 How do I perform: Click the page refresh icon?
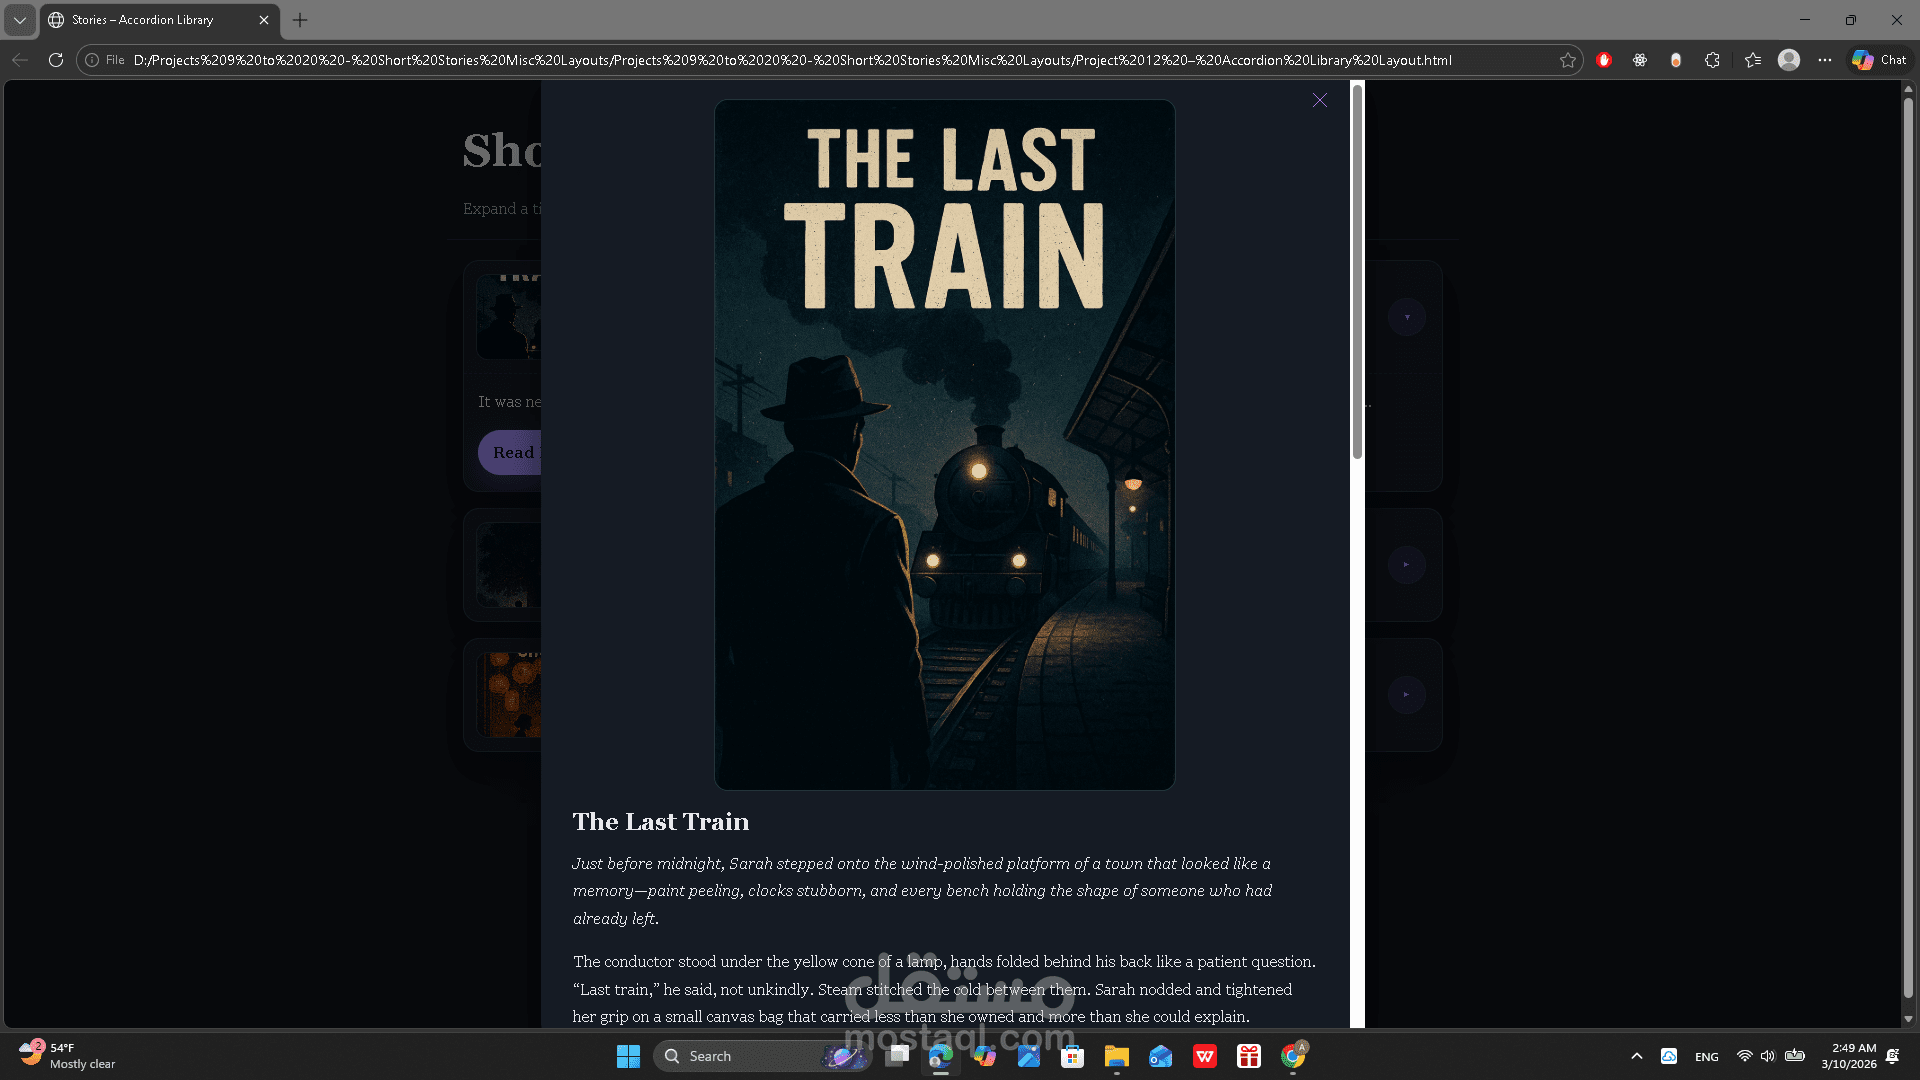56,60
